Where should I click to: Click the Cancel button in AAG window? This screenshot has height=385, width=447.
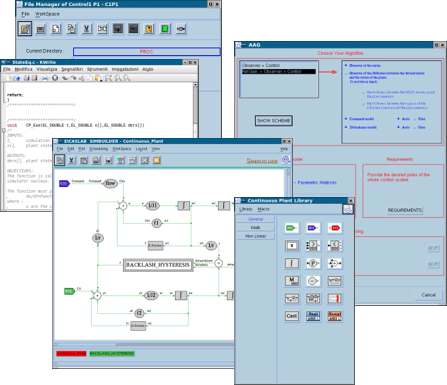tap(428, 295)
